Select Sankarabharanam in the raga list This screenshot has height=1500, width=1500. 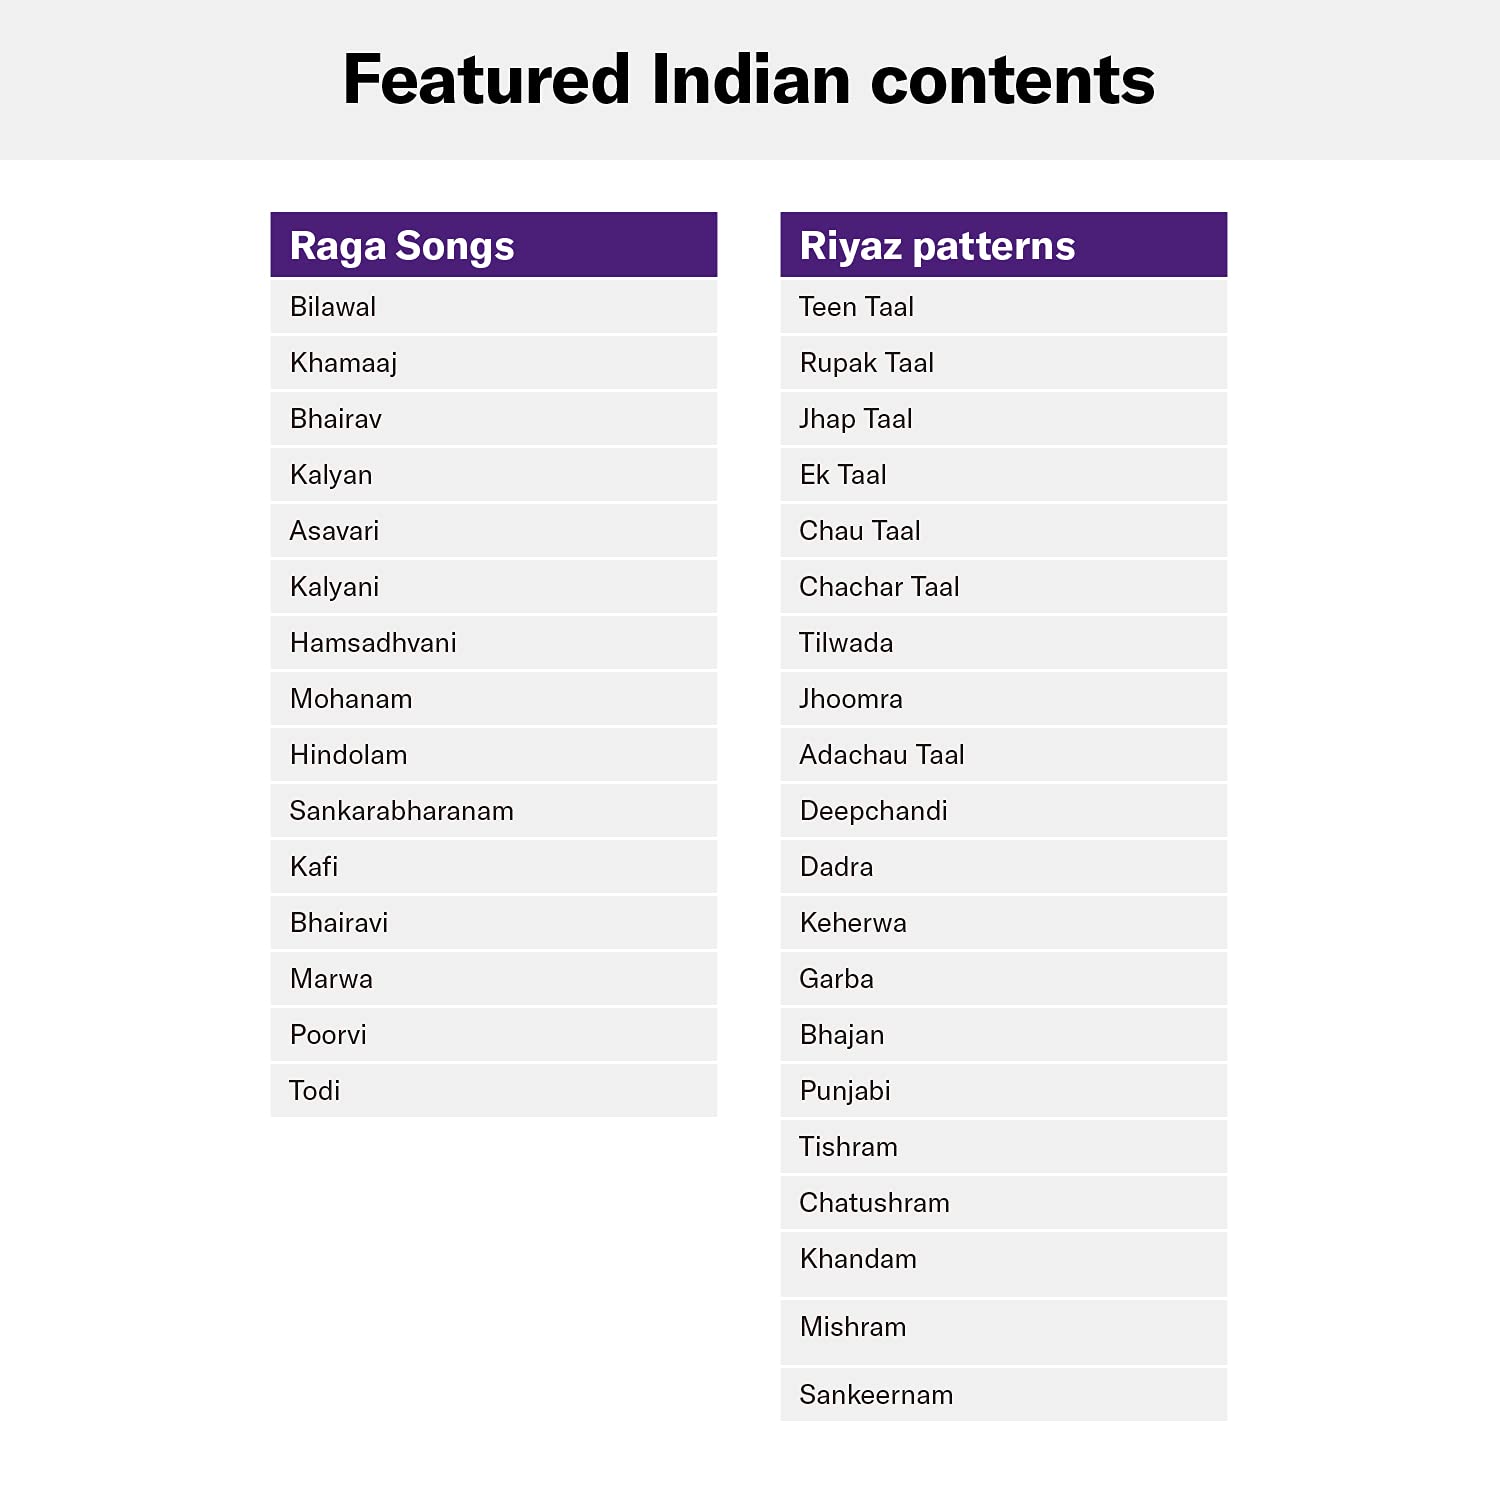(x=401, y=811)
